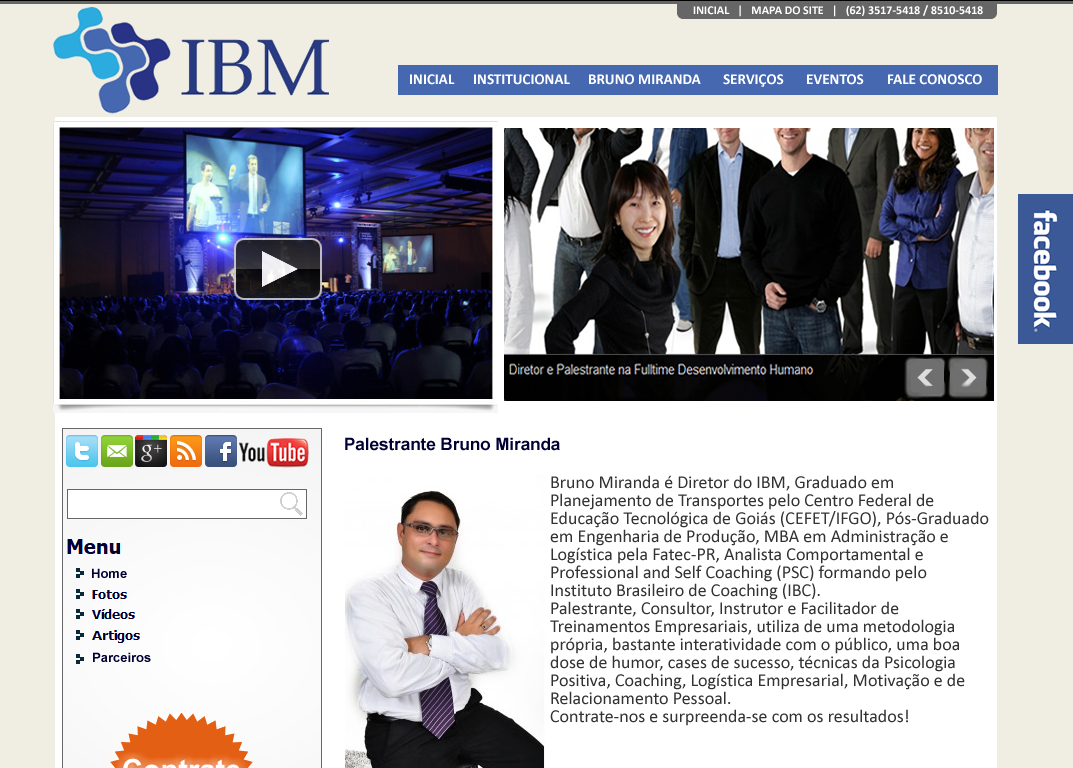Click the Bruno Miranda portrait photo

(x=444, y=622)
